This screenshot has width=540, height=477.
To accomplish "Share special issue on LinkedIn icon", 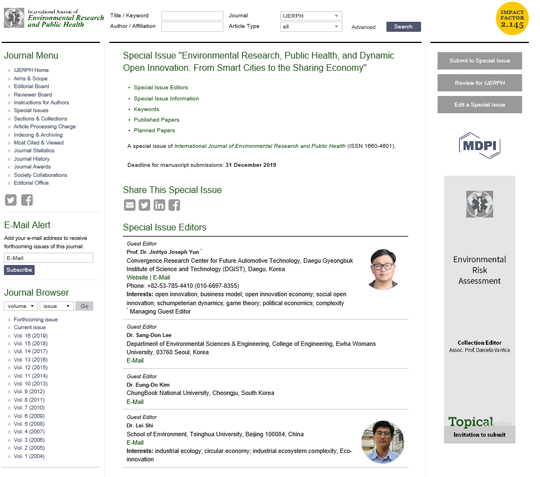I will point(159,205).
